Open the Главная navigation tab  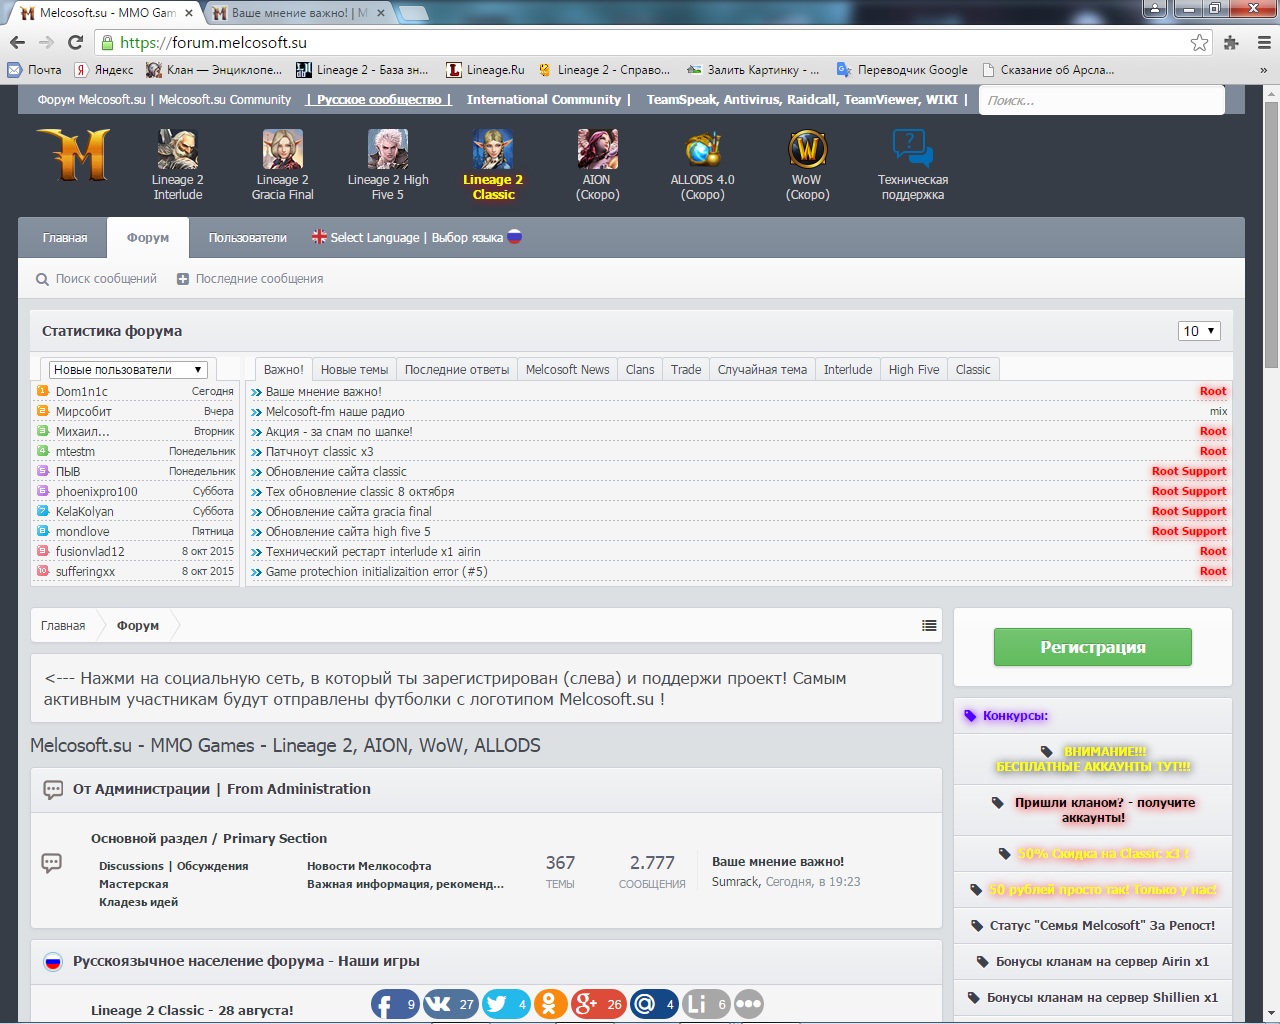point(65,238)
